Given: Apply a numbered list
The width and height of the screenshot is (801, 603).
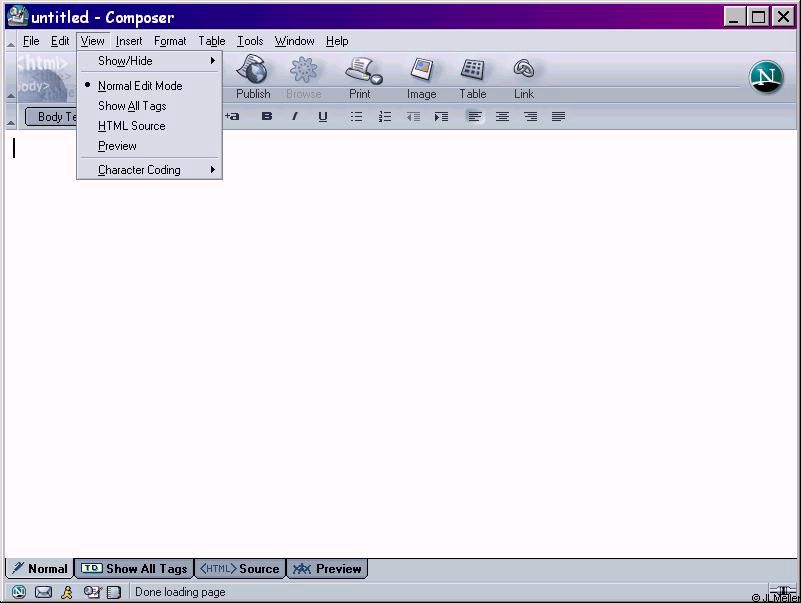Looking at the screenshot, I should coord(384,117).
